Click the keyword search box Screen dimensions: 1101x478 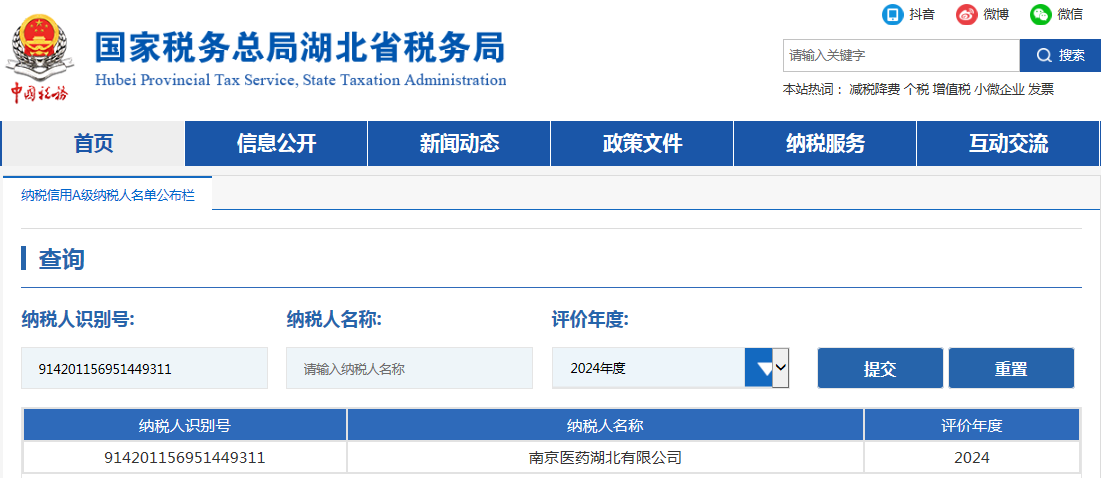(x=900, y=55)
